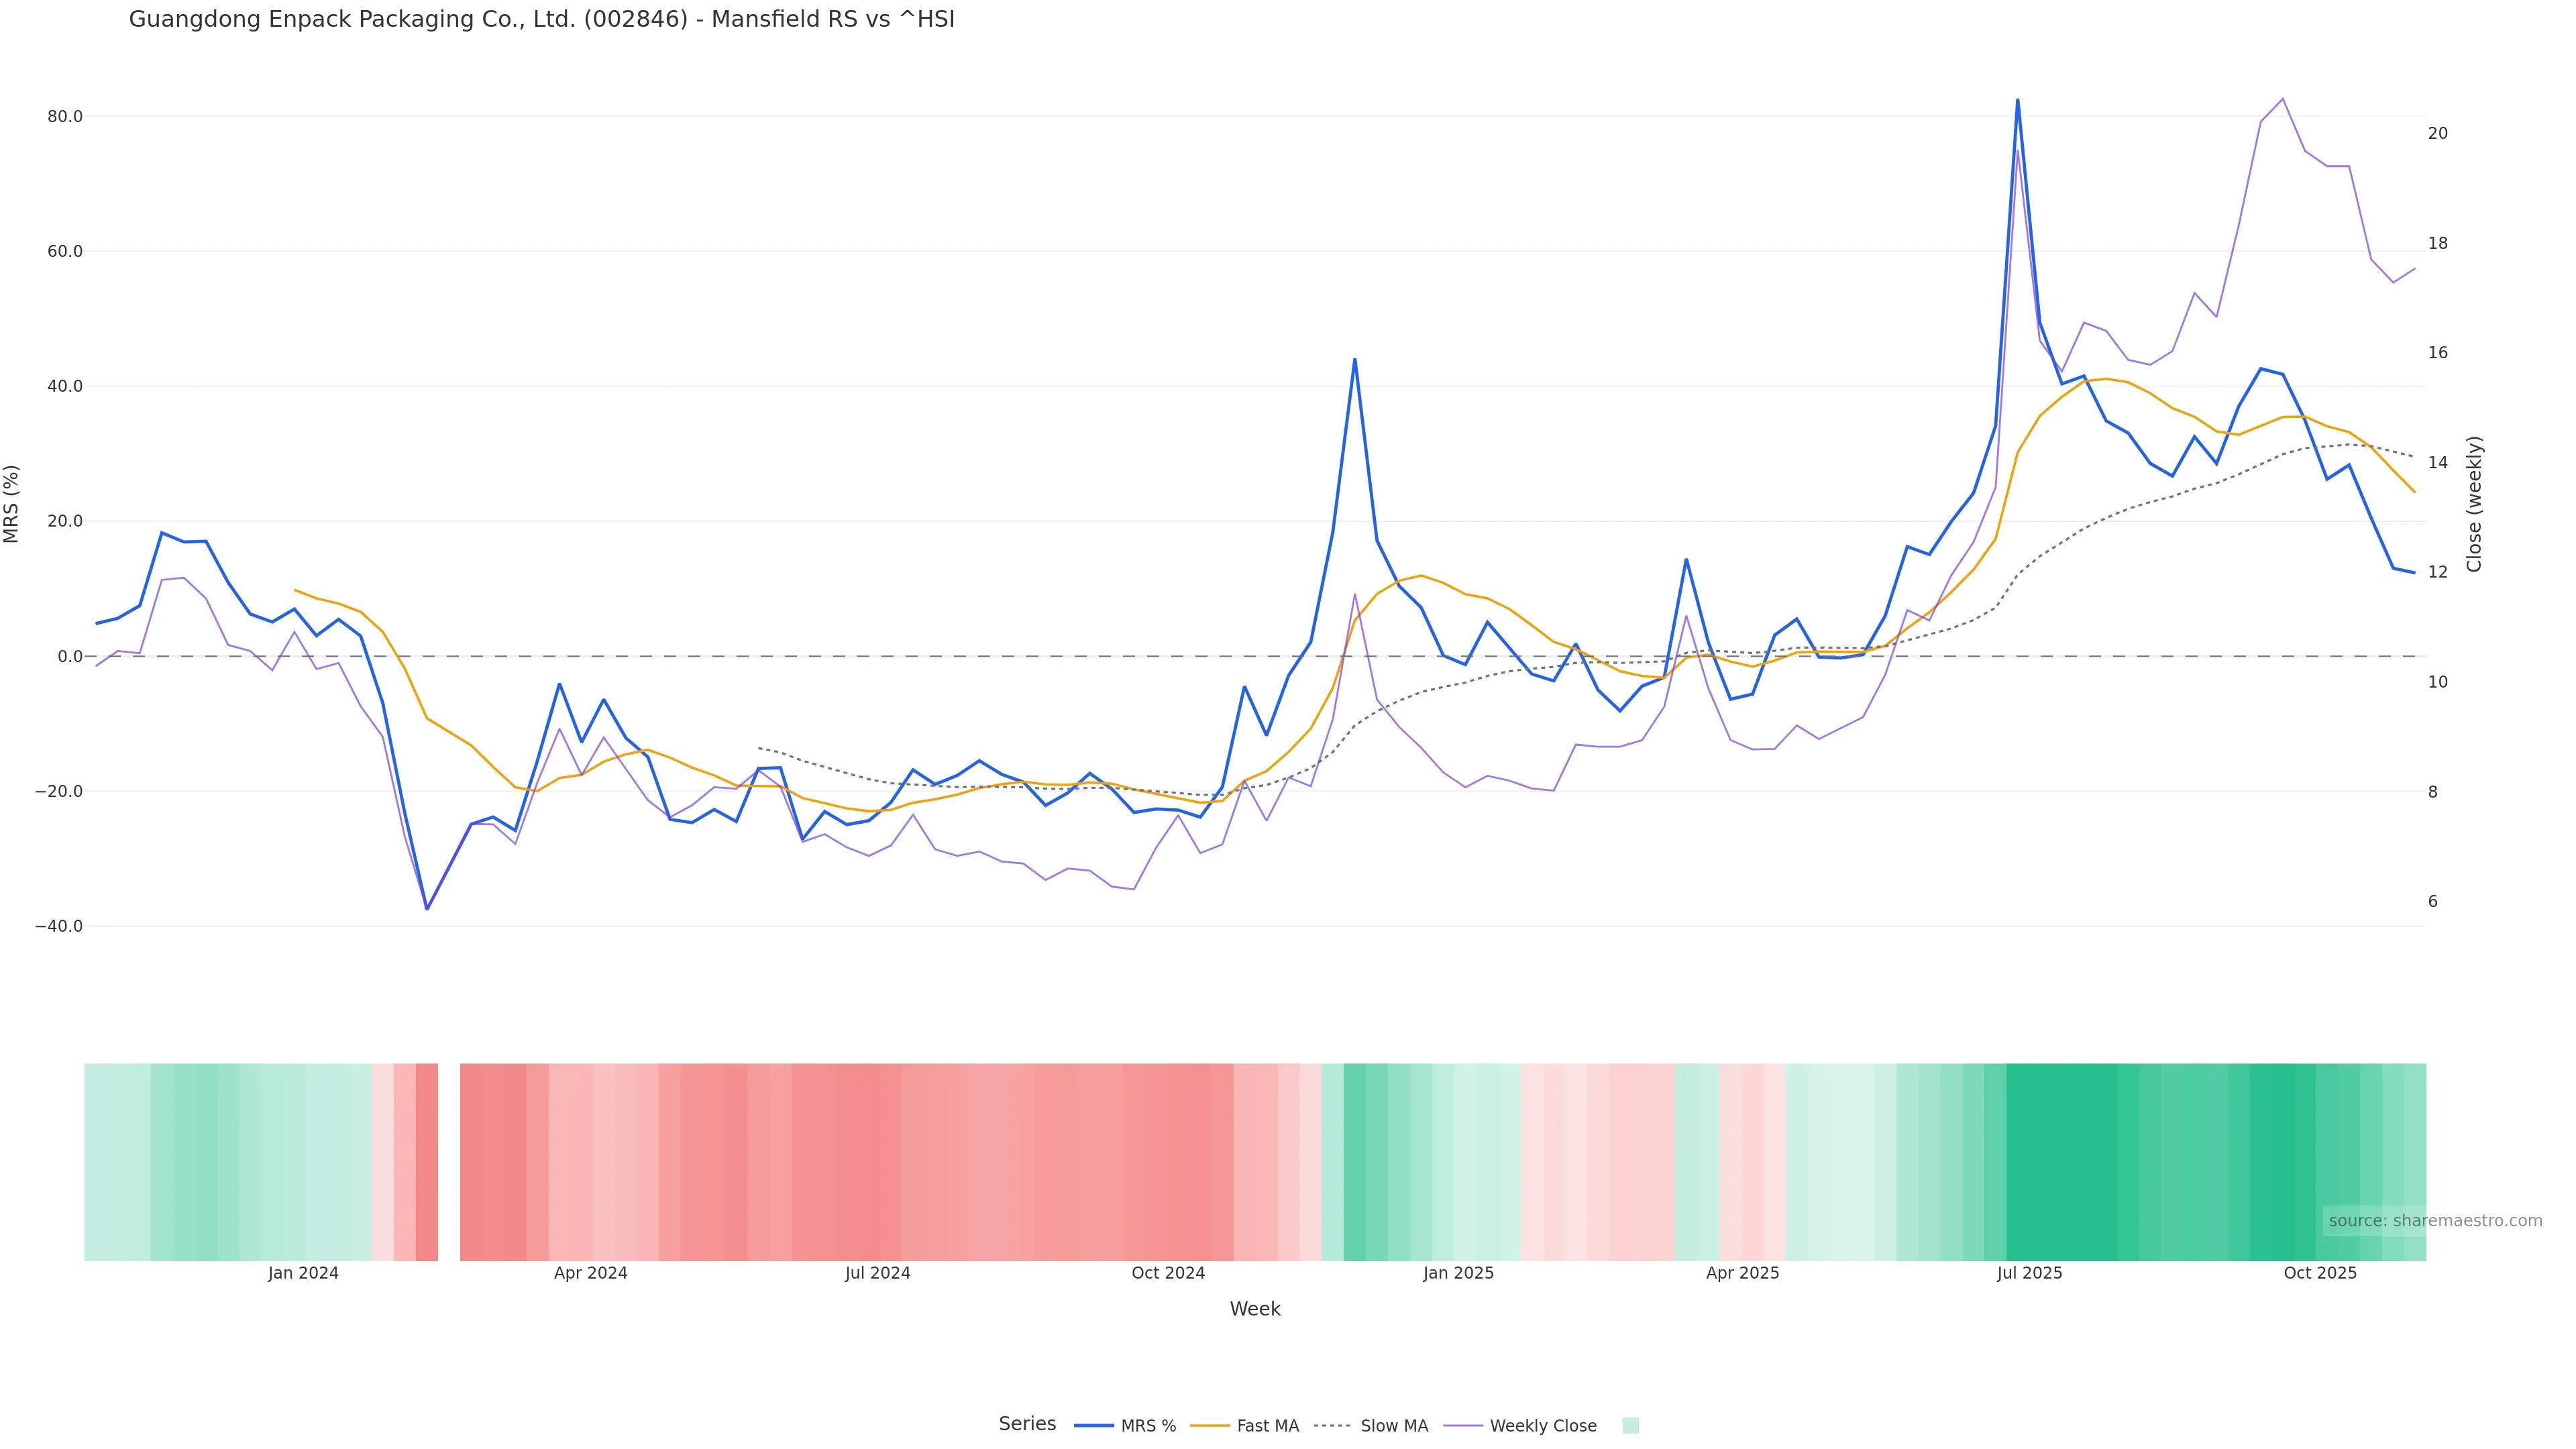The image size is (2576, 1449).
Task: Click the chart title mentioning Guangdong Enpack Packaging
Action: [x=541, y=20]
